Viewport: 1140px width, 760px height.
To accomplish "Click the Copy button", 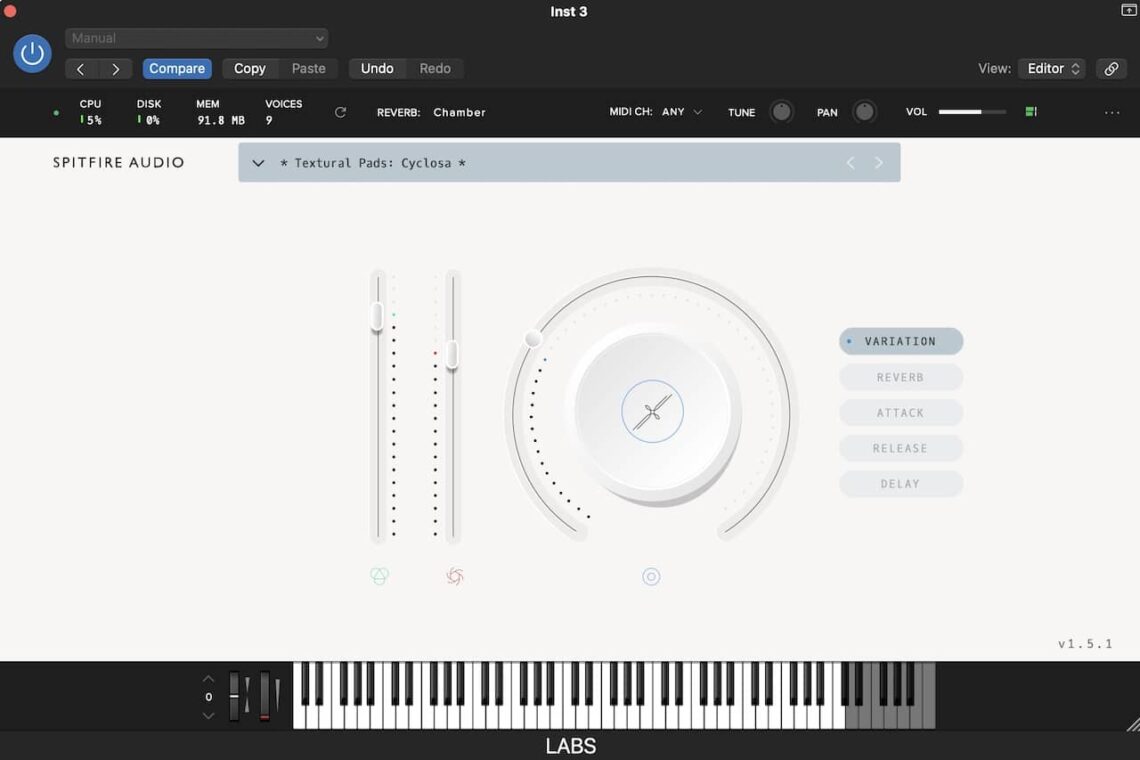I will point(250,69).
